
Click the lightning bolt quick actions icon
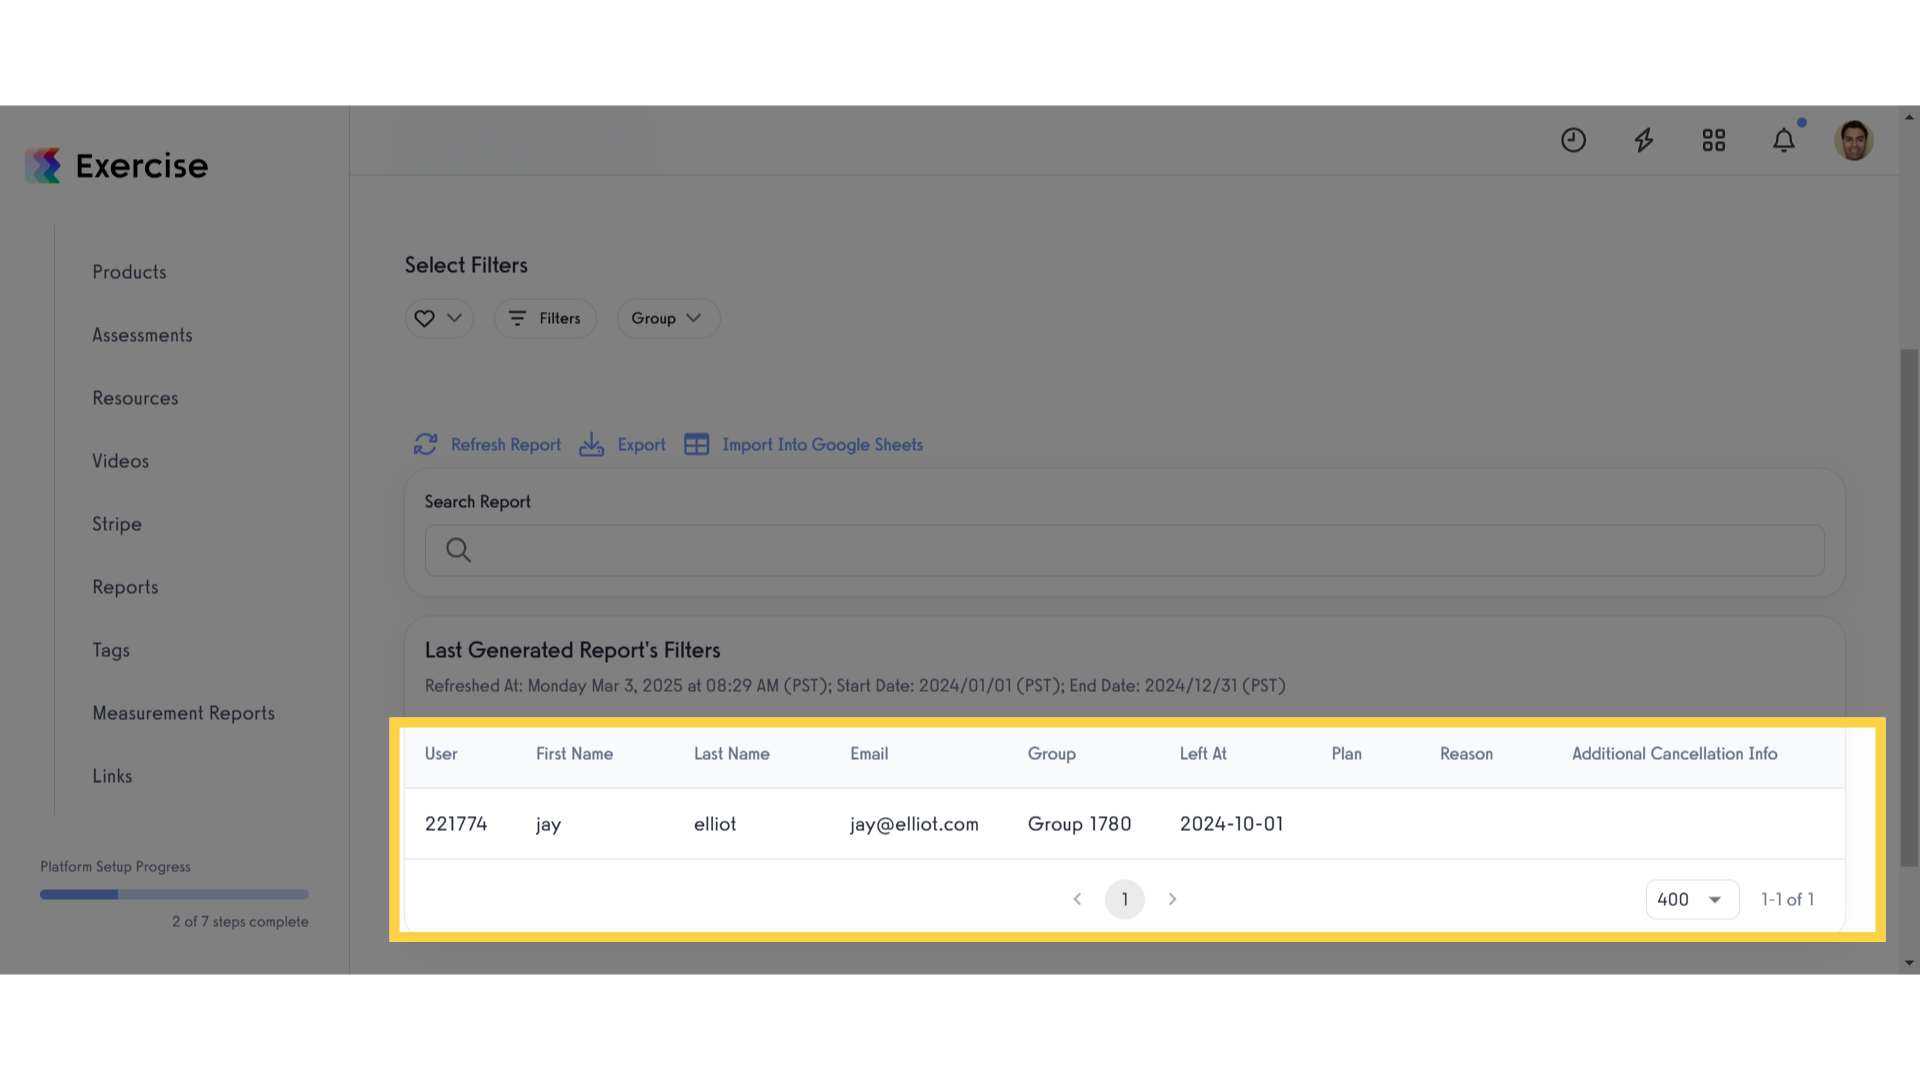(1643, 140)
